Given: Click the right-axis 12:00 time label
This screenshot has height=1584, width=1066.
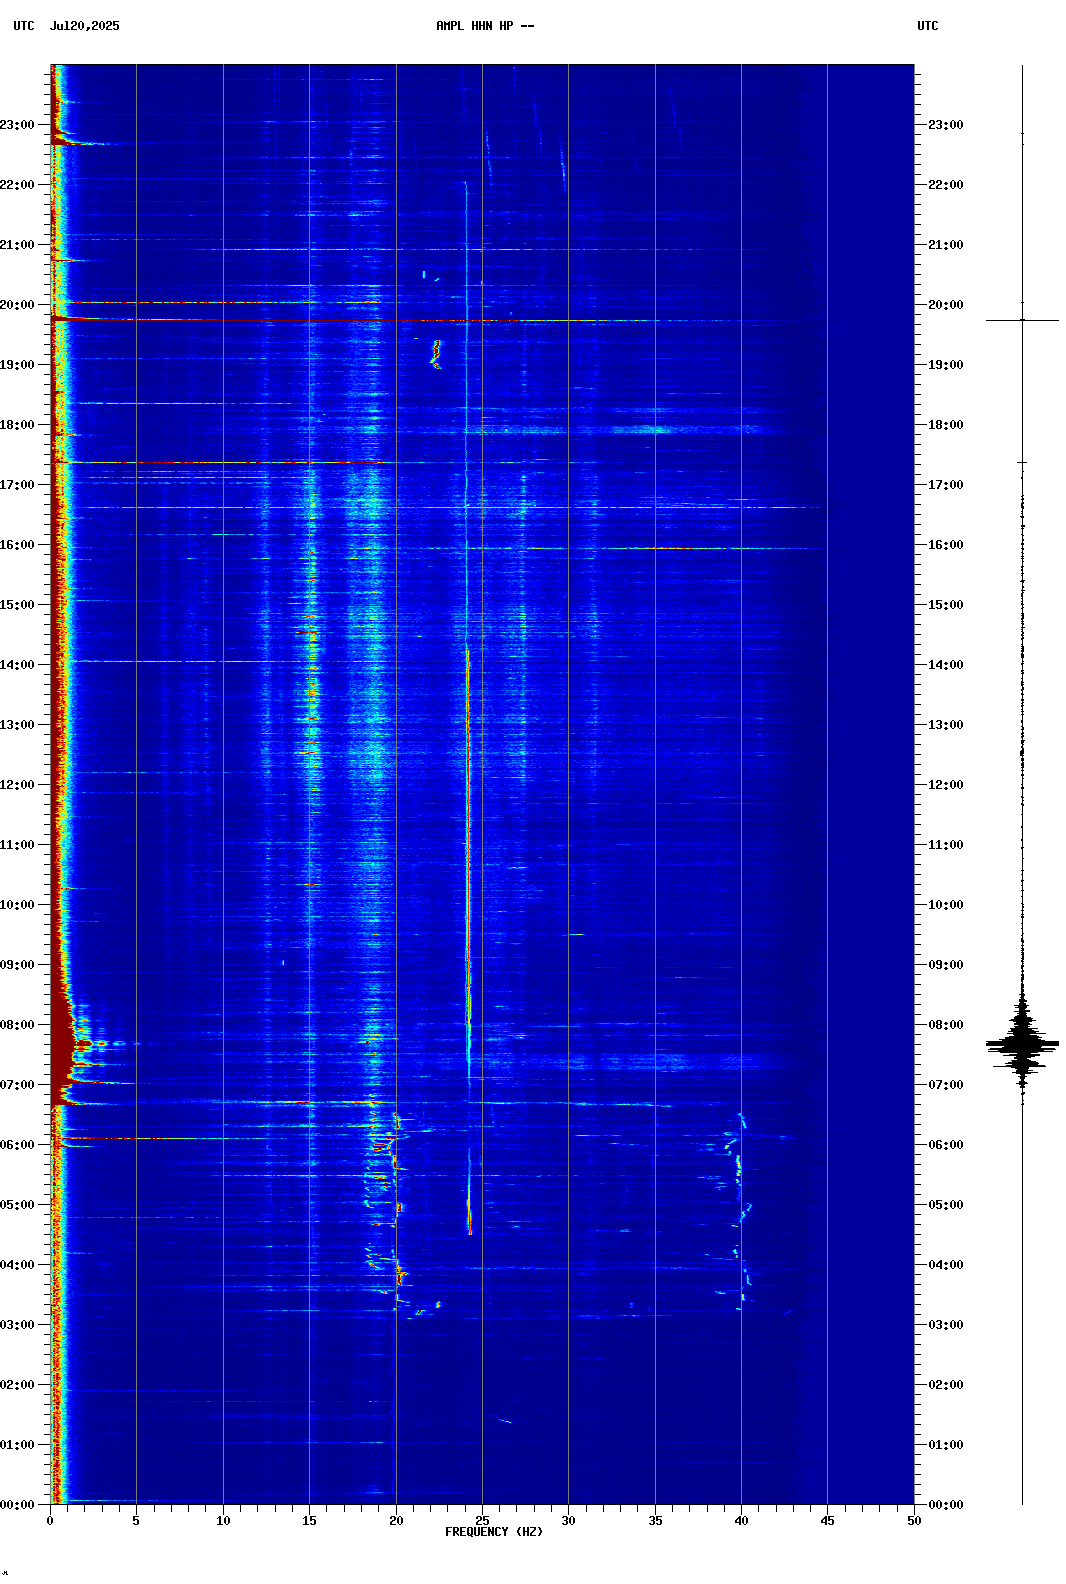Looking at the screenshot, I should click(946, 785).
